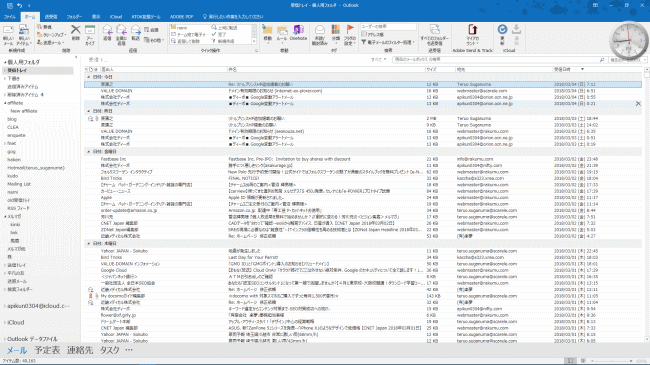
Task: Expand the Quick Steps gallery arrow
Action: pyautogui.click(x=254, y=41)
